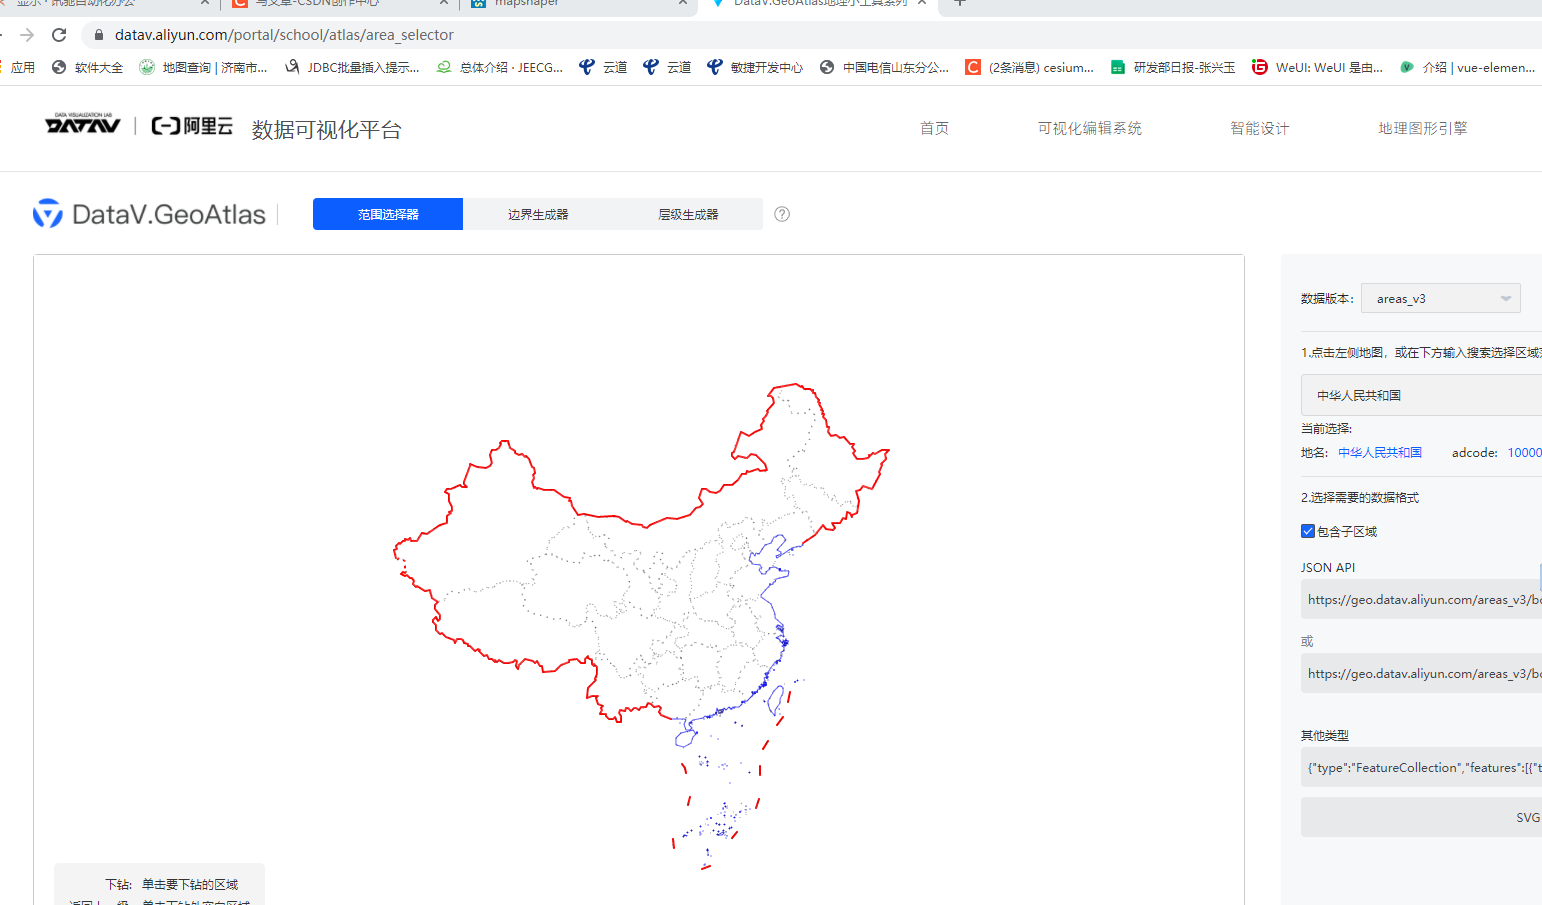Click the site security padlock icon

pos(98,33)
